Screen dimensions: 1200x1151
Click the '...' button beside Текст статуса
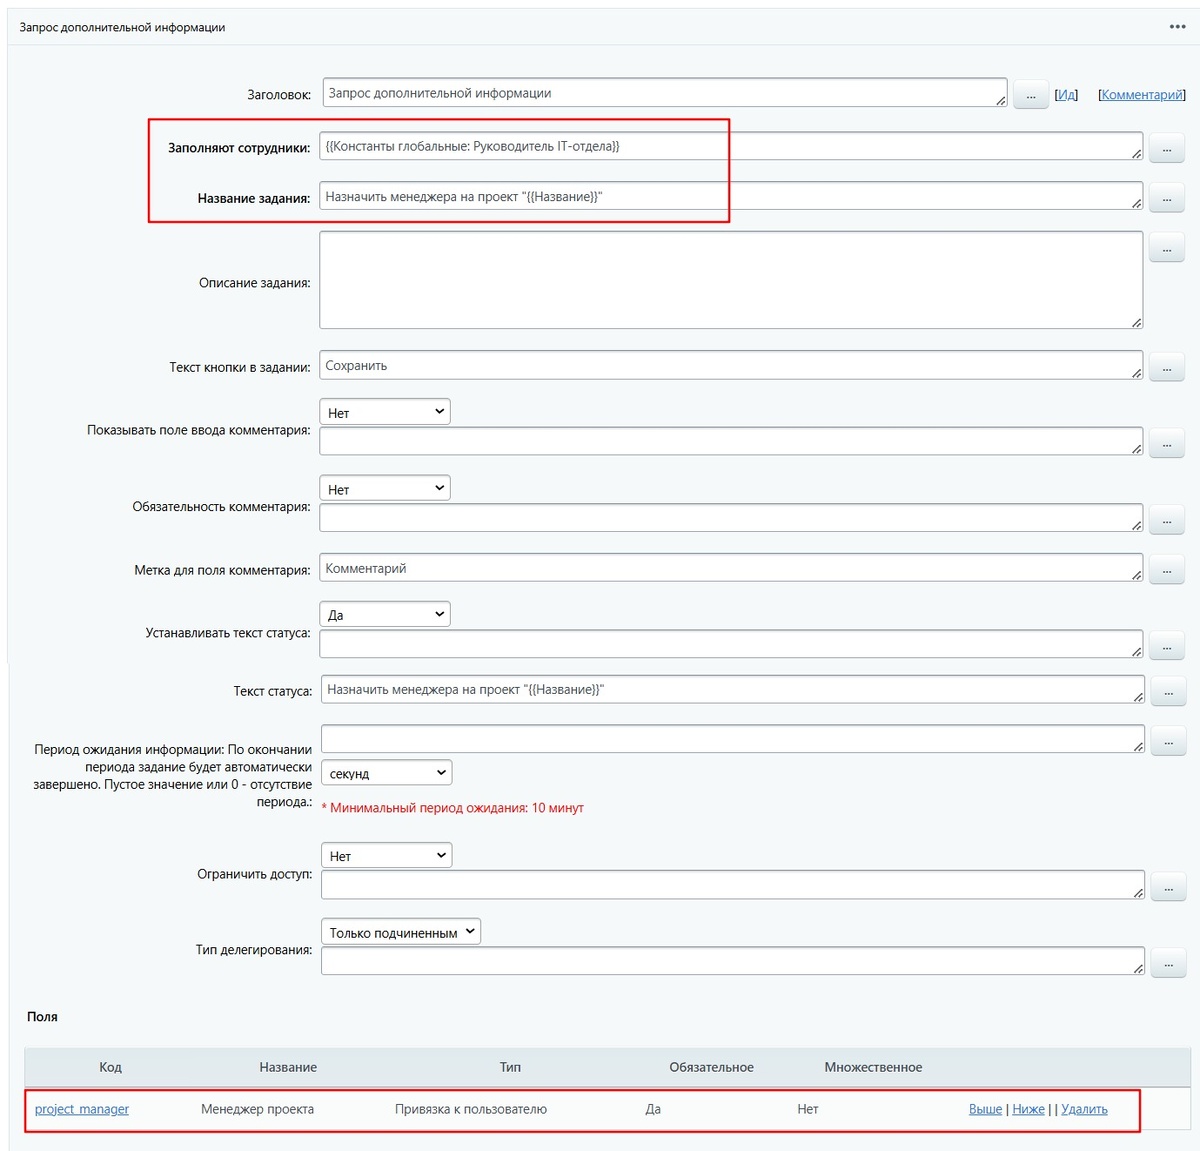1169,691
